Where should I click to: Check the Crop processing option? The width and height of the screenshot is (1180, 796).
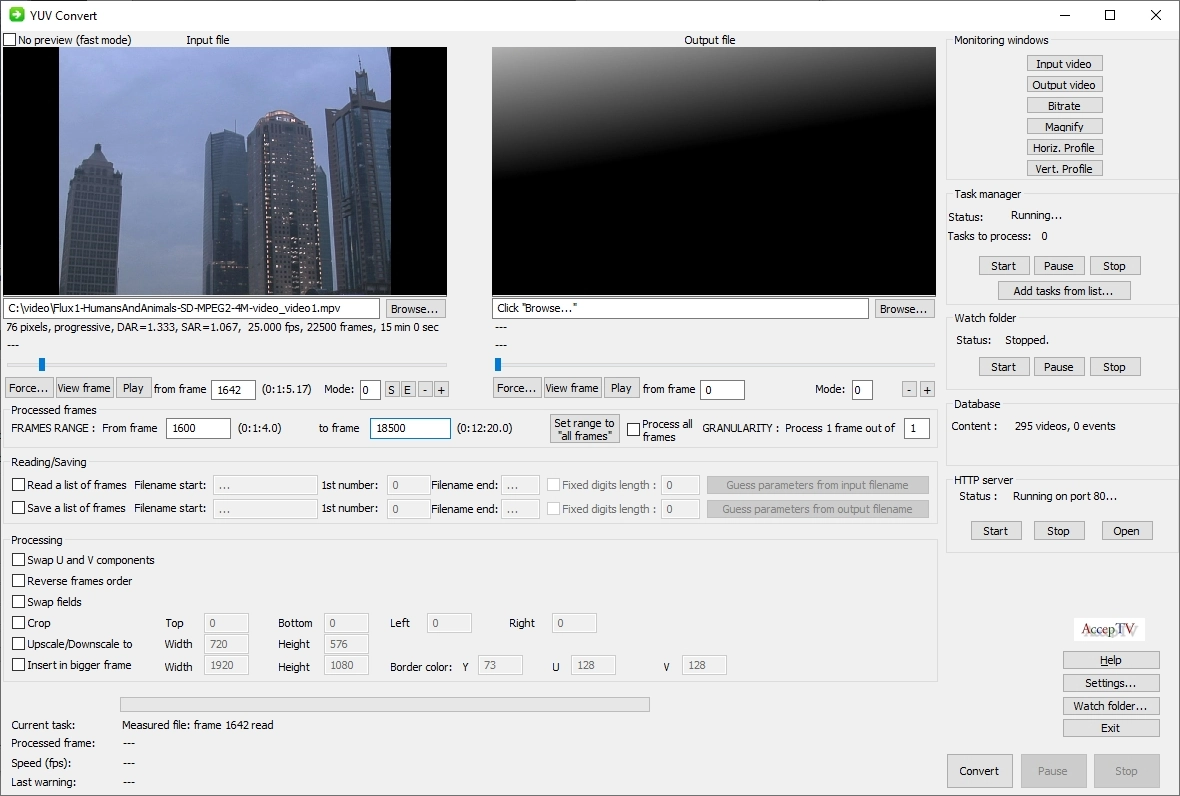[19, 623]
